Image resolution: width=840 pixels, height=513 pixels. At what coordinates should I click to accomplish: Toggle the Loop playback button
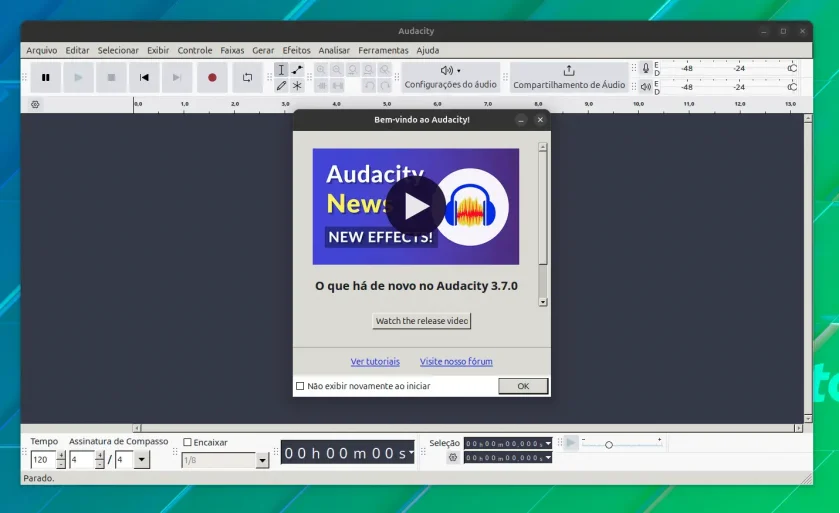click(248, 78)
